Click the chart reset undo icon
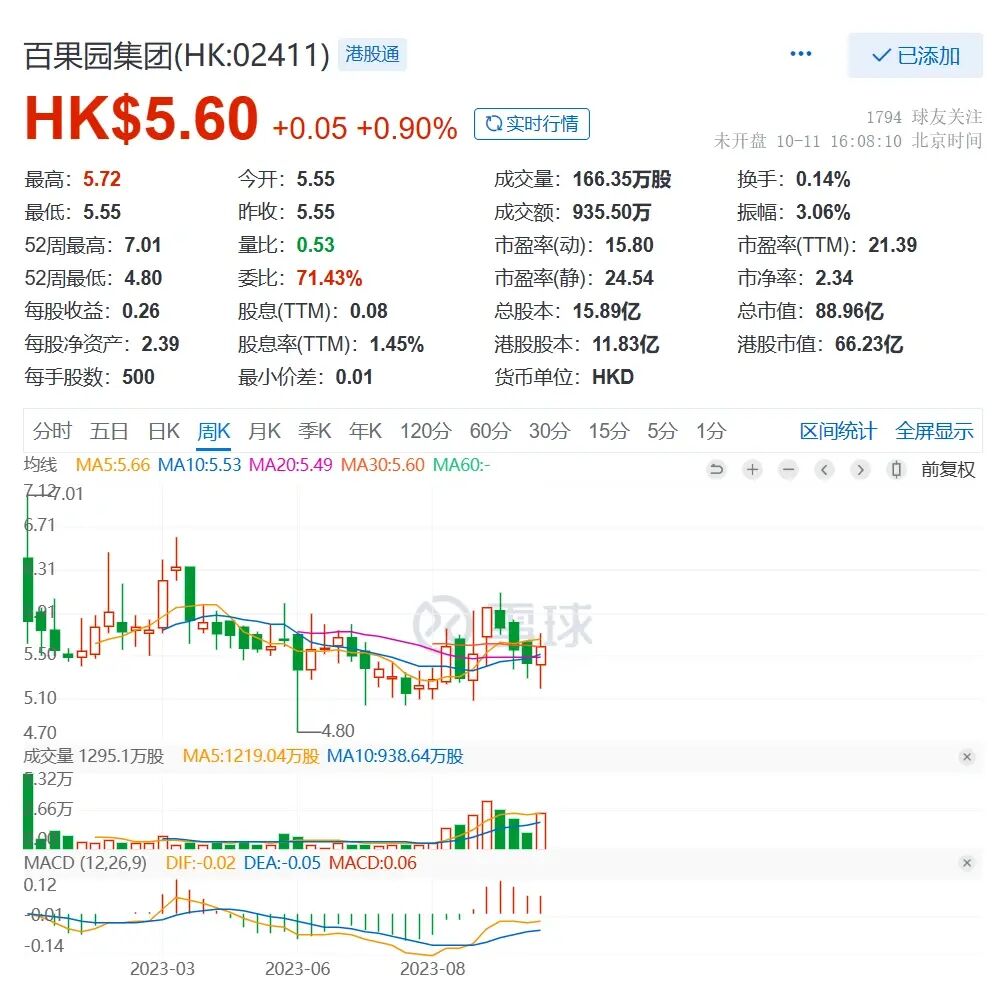 click(x=716, y=470)
